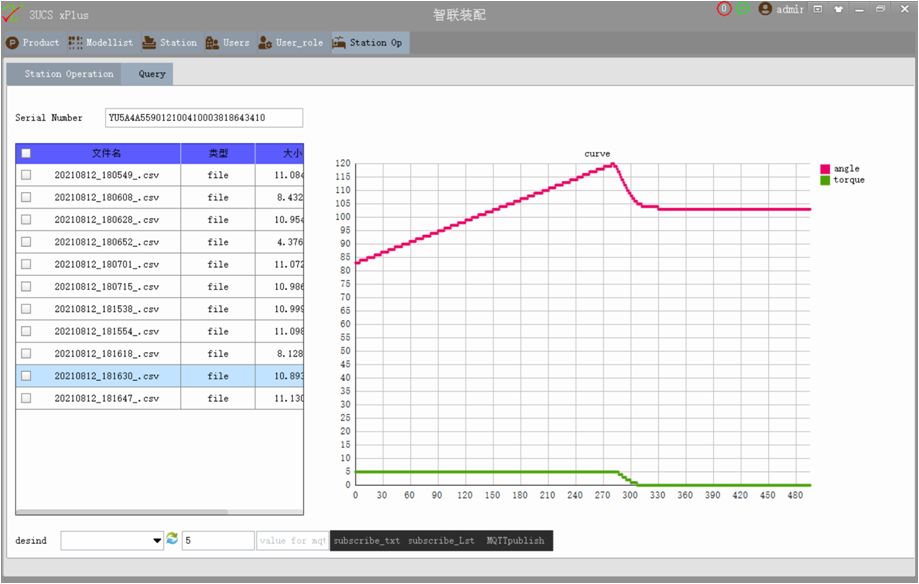Open the Users menu item
Viewport: 919px width, 584px height.
click(227, 43)
